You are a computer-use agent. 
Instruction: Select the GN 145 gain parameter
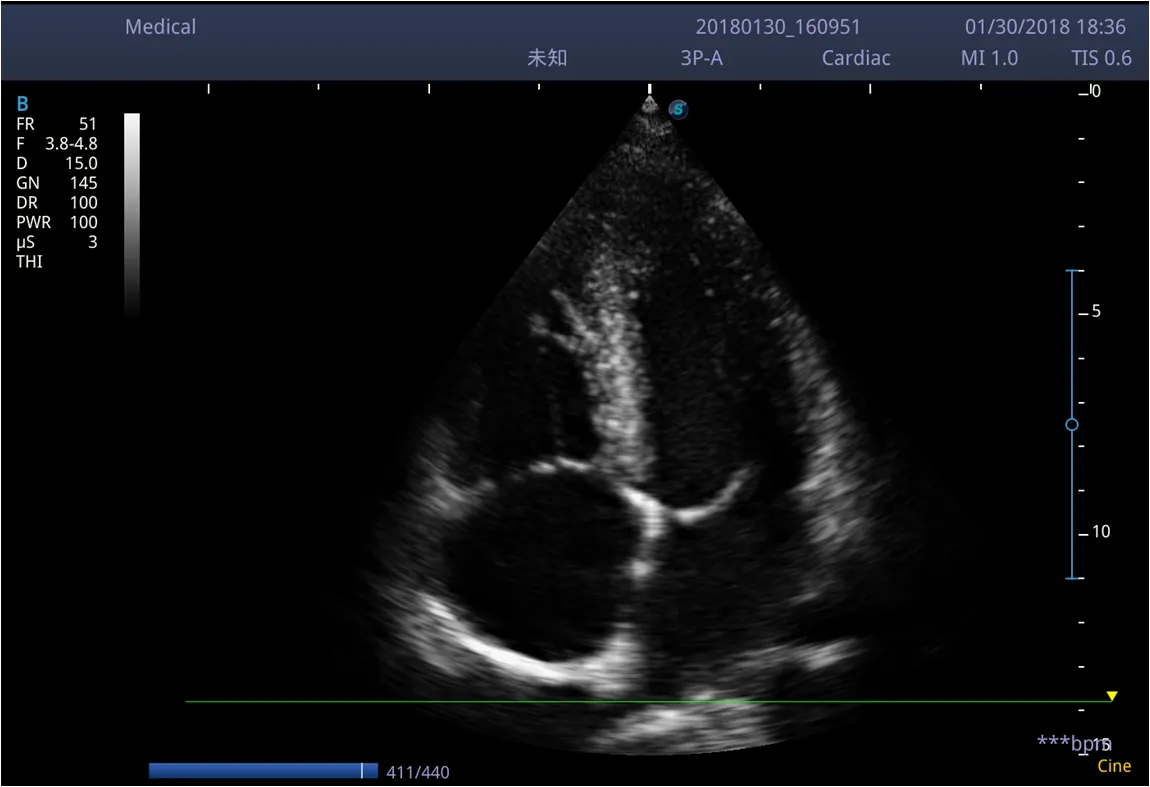(56, 183)
